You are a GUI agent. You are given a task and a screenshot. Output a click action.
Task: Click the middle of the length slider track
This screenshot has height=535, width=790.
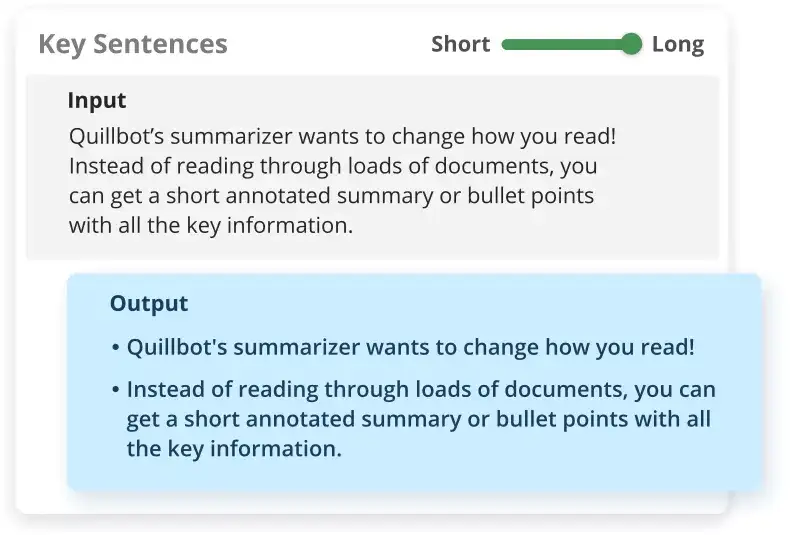pos(566,44)
